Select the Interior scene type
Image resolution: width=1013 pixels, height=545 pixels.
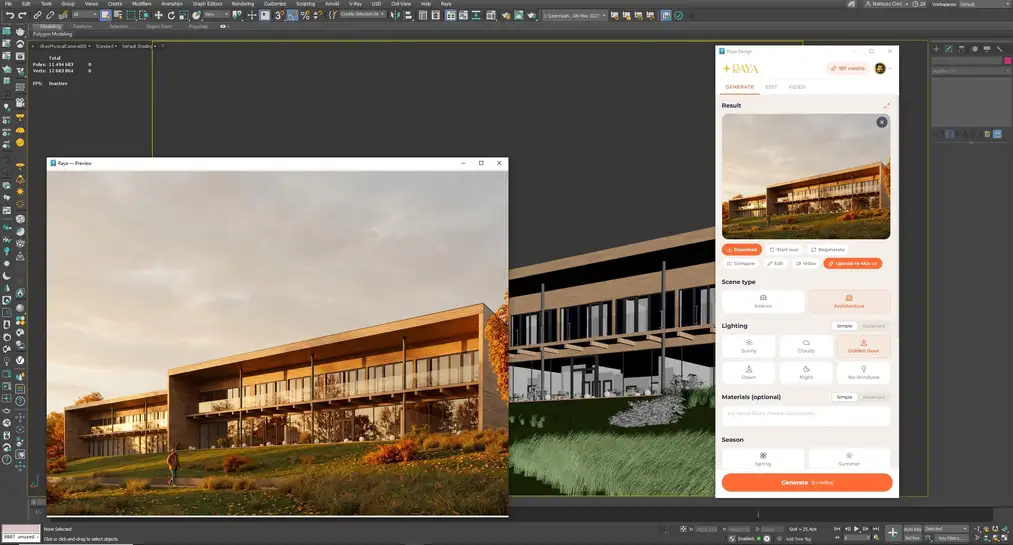(763, 301)
